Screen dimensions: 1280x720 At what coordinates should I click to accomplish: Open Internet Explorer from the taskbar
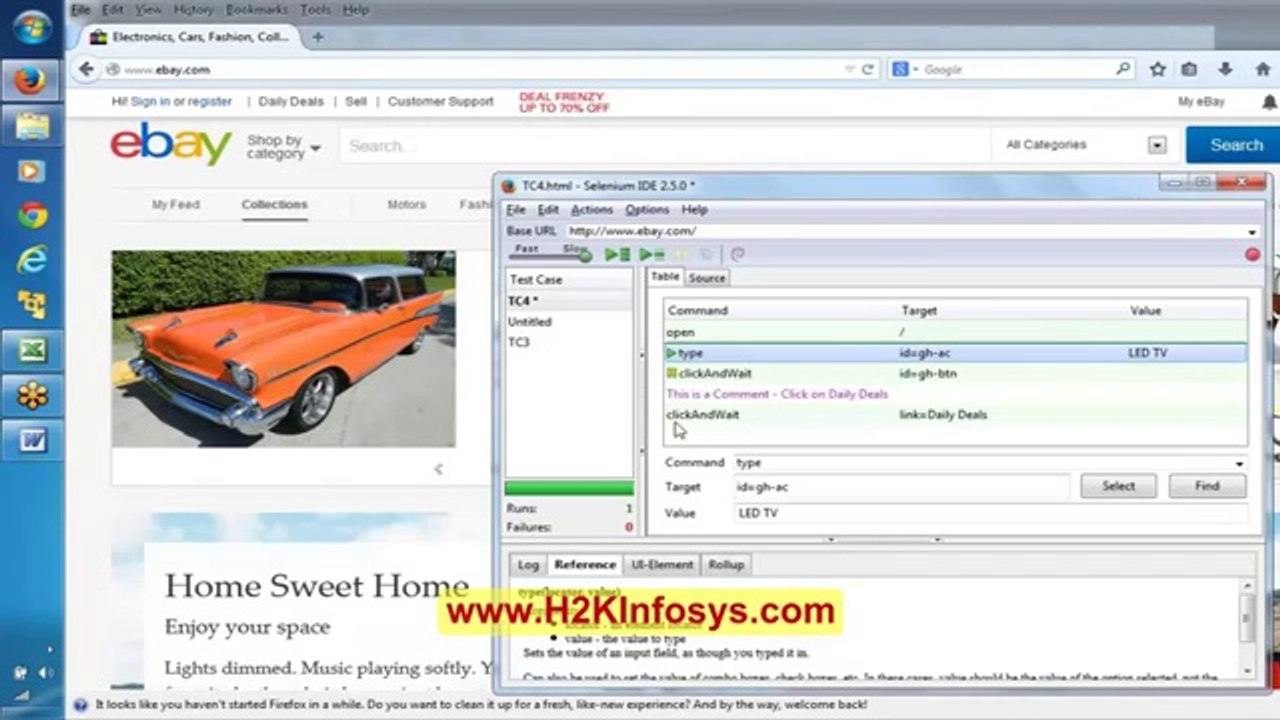(x=31, y=261)
